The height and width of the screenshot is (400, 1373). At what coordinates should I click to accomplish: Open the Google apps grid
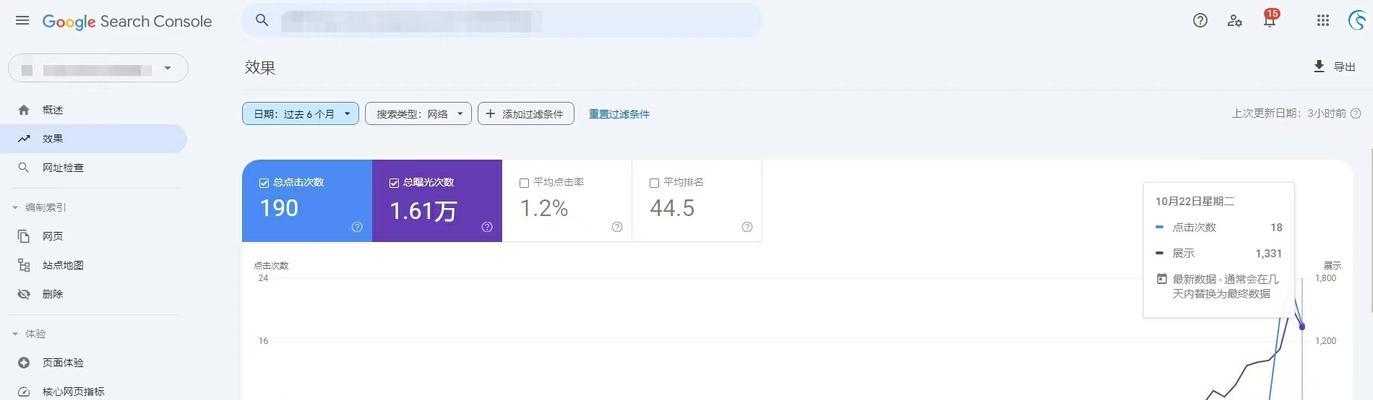[1323, 20]
